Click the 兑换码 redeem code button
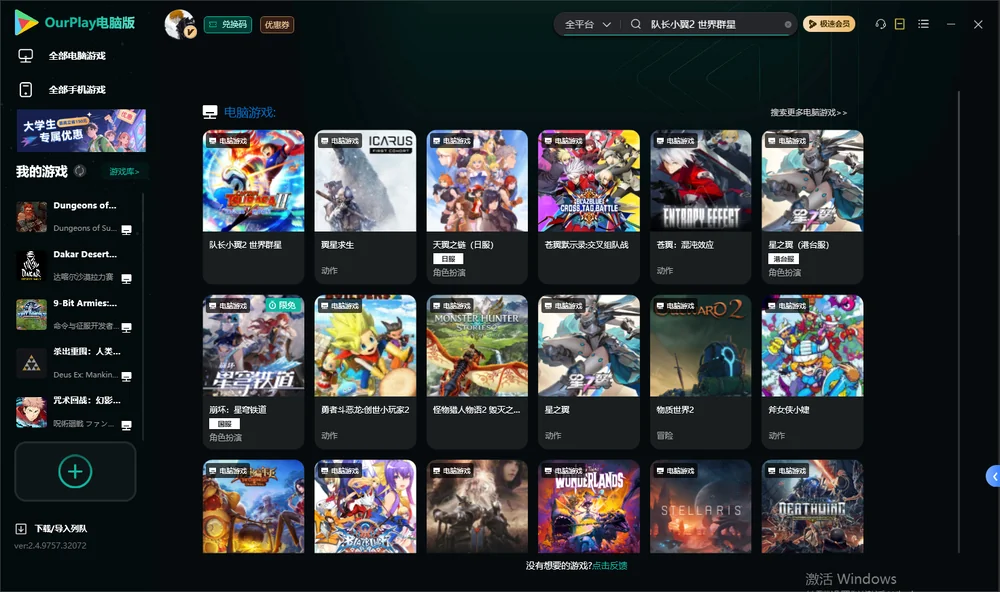1000x592 pixels. point(228,25)
